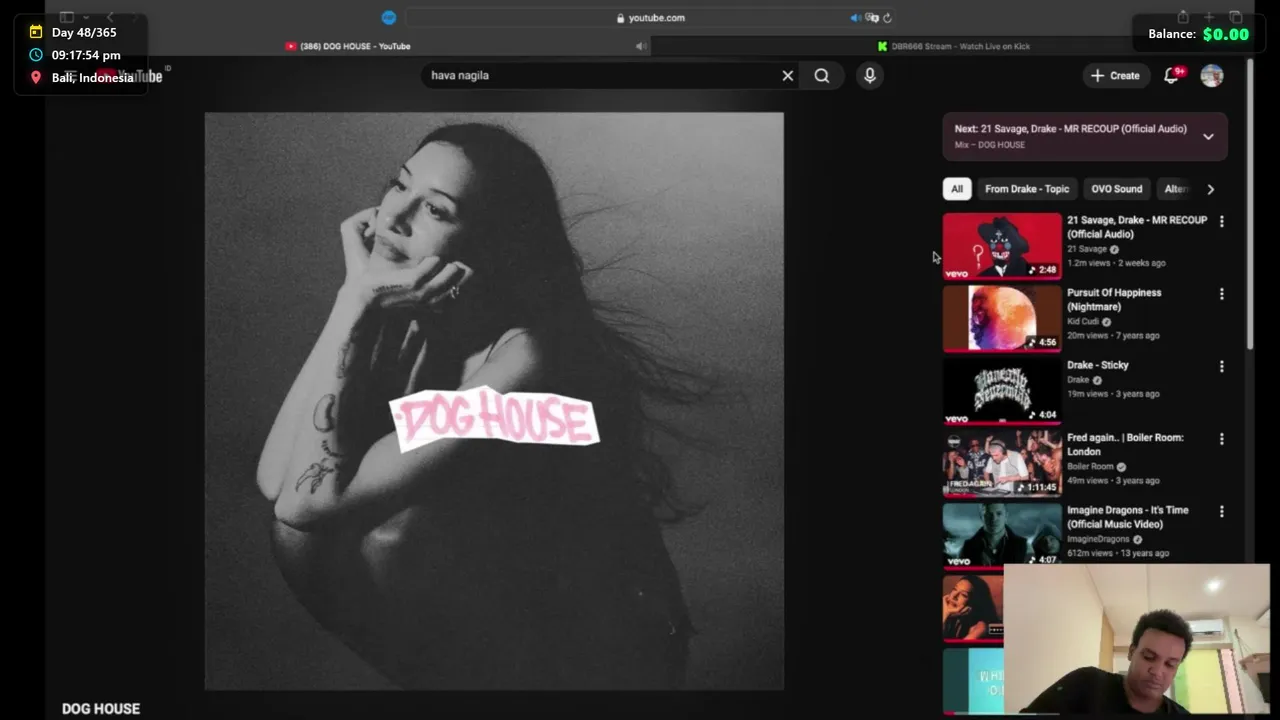Viewport: 1280px width, 720px height.
Task: Start voice search with the microphone icon
Action: [870, 75]
